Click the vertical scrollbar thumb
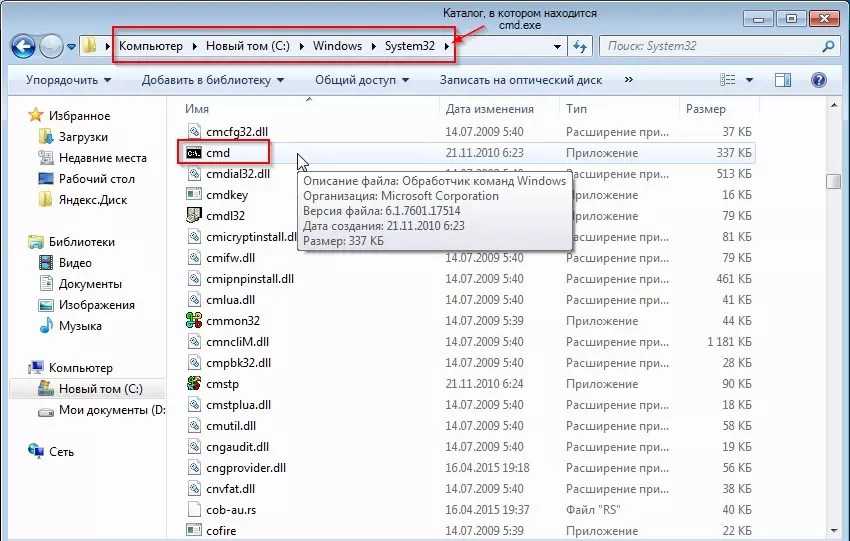Screen dimensions: 850x541 (832, 181)
